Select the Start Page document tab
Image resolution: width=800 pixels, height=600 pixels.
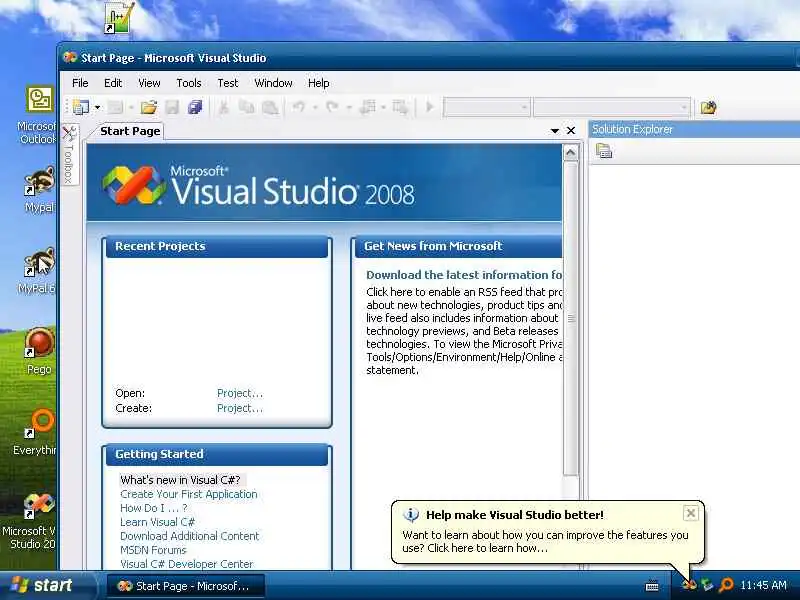click(130, 131)
